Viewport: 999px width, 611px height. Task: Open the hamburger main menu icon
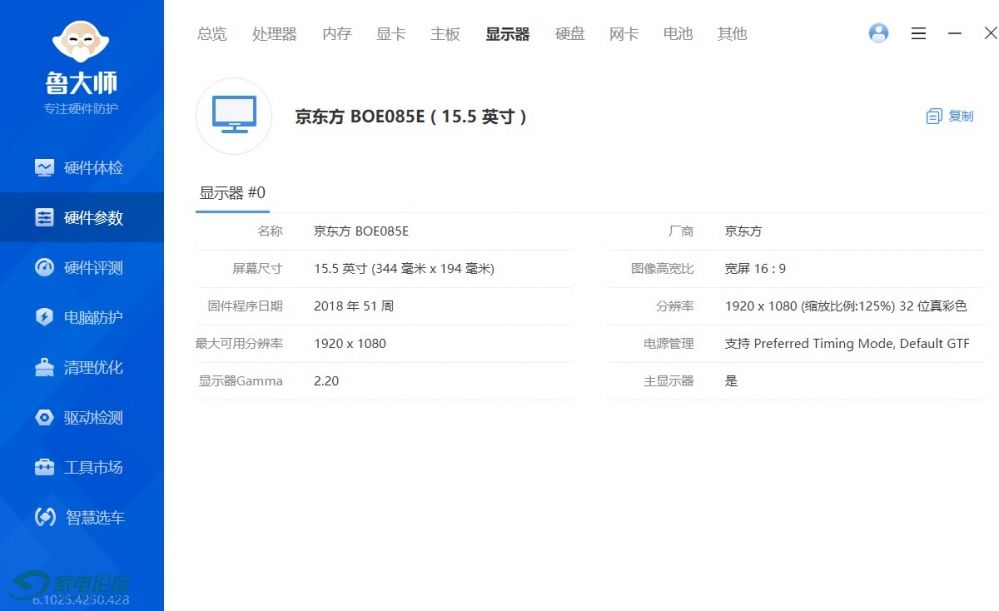click(x=918, y=33)
